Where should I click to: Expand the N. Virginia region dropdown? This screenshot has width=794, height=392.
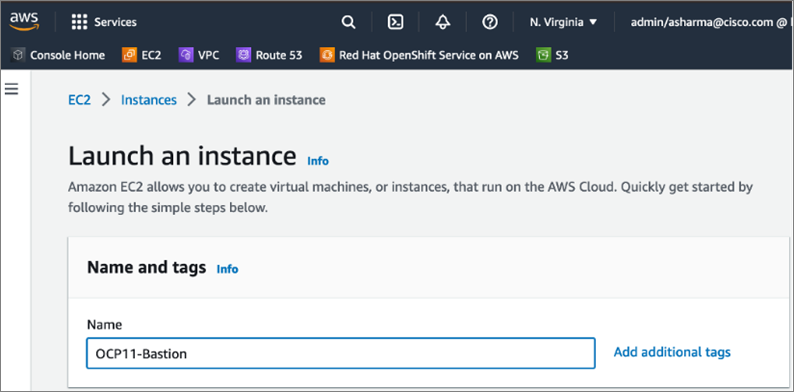pyautogui.click(x=564, y=22)
